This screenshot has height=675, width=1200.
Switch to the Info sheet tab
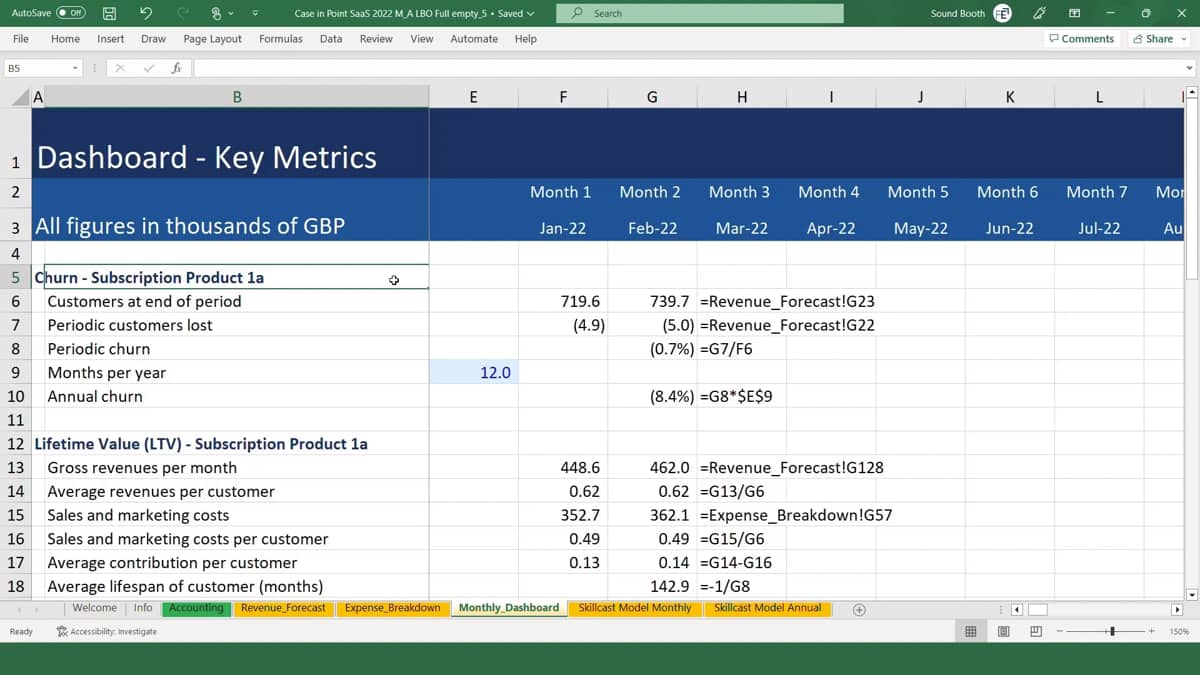[x=143, y=608]
